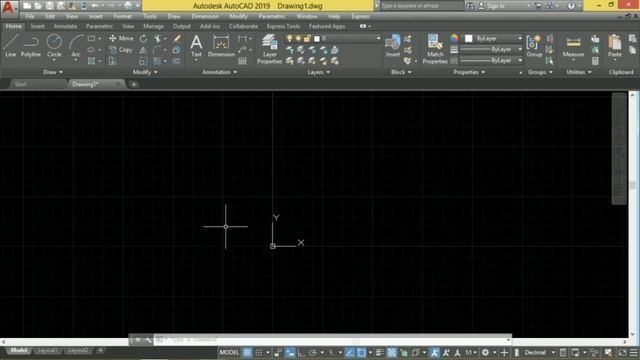Expand the Properties panel dropdown
This screenshot has height=360, width=640.
tap(469, 72)
